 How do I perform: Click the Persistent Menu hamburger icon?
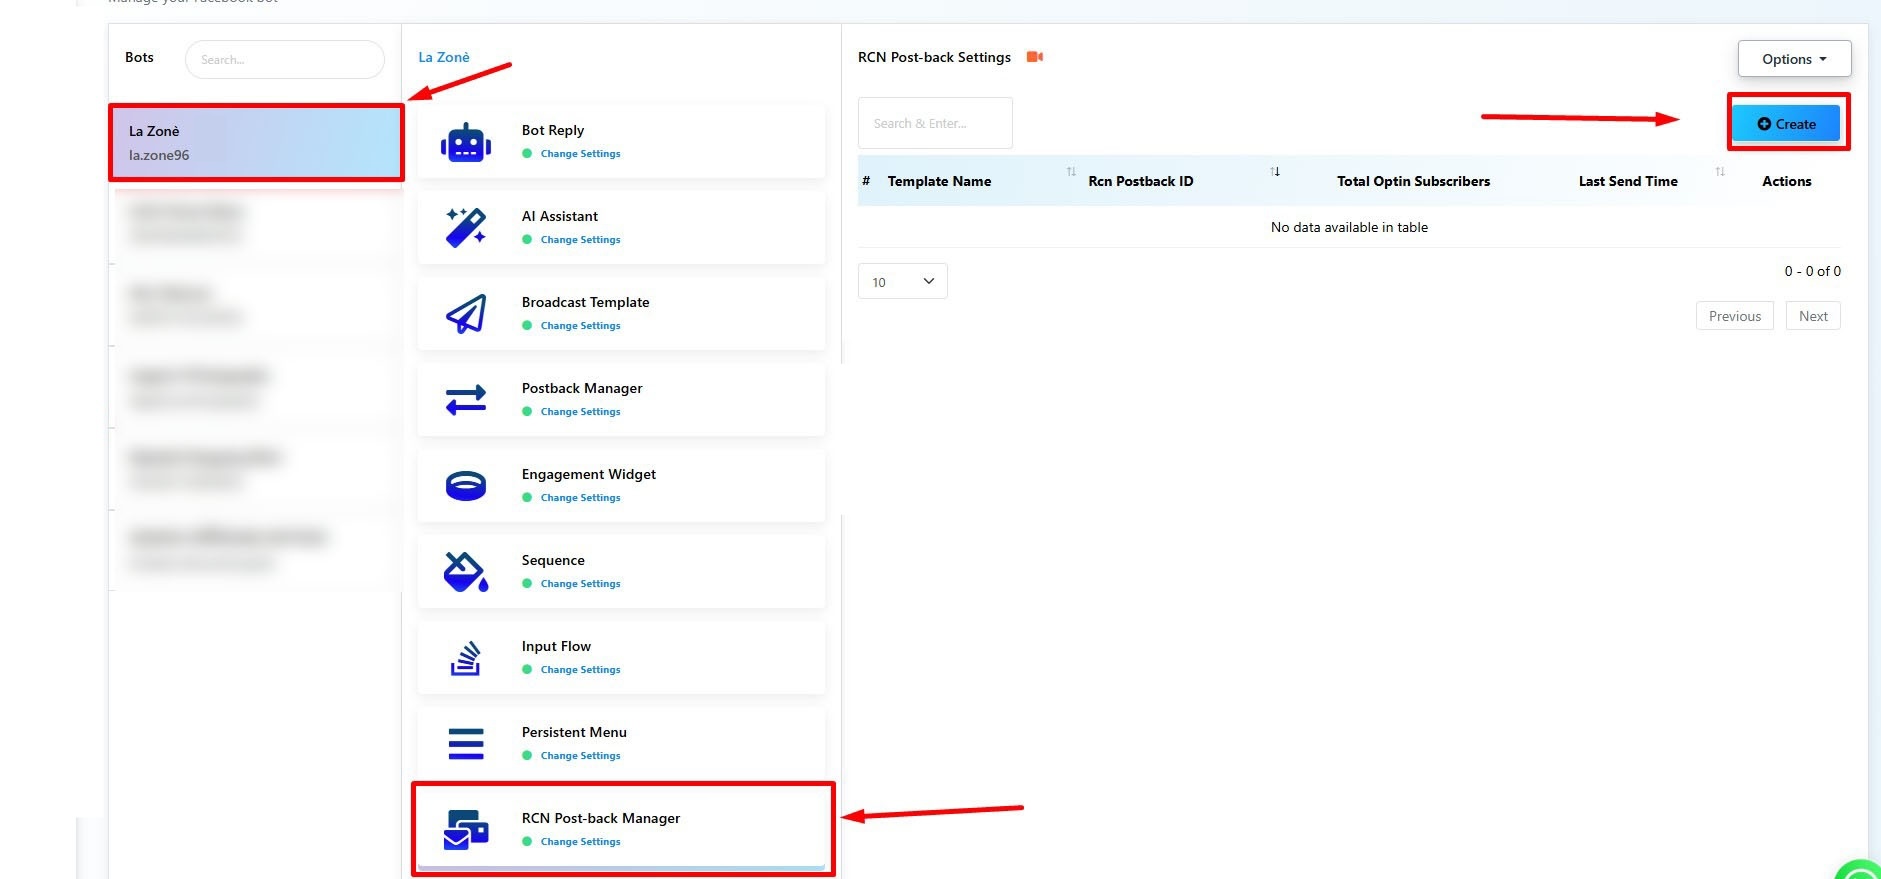click(466, 744)
